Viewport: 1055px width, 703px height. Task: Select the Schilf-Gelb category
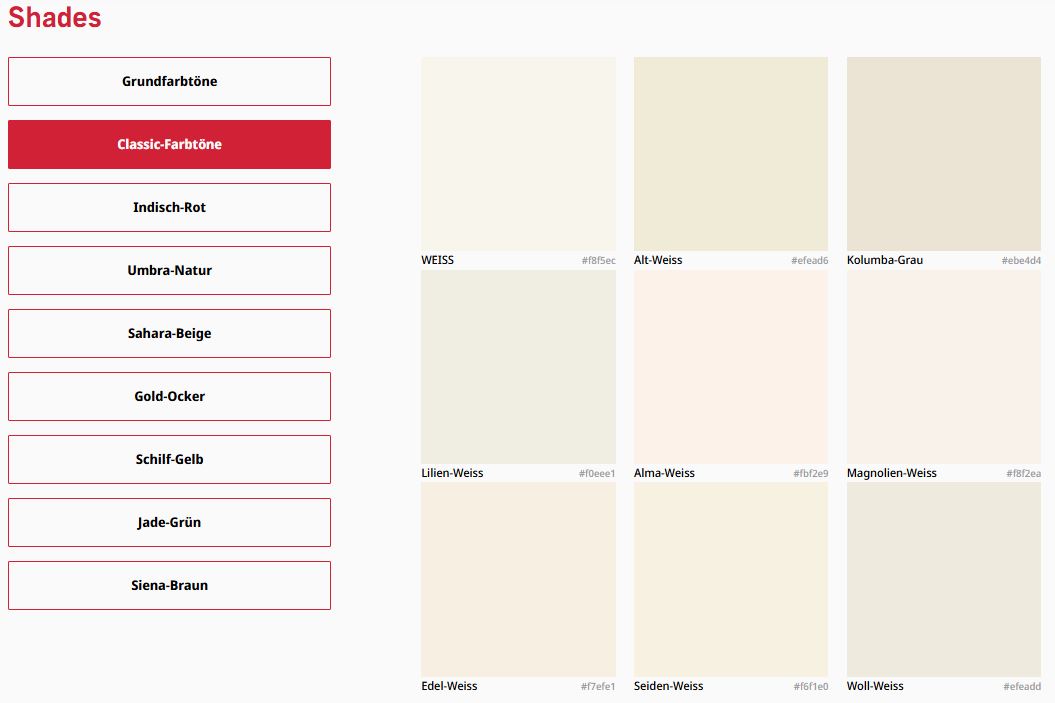click(169, 459)
